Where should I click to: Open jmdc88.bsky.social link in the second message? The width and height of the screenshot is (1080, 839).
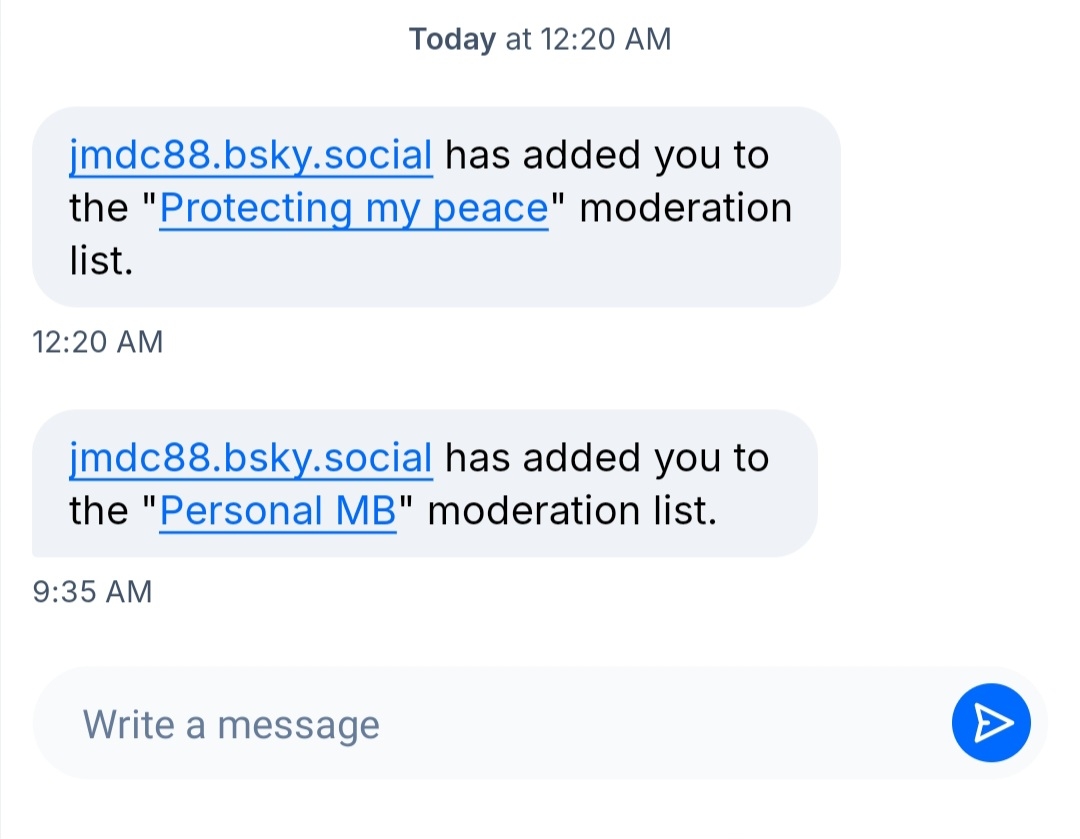click(251, 458)
